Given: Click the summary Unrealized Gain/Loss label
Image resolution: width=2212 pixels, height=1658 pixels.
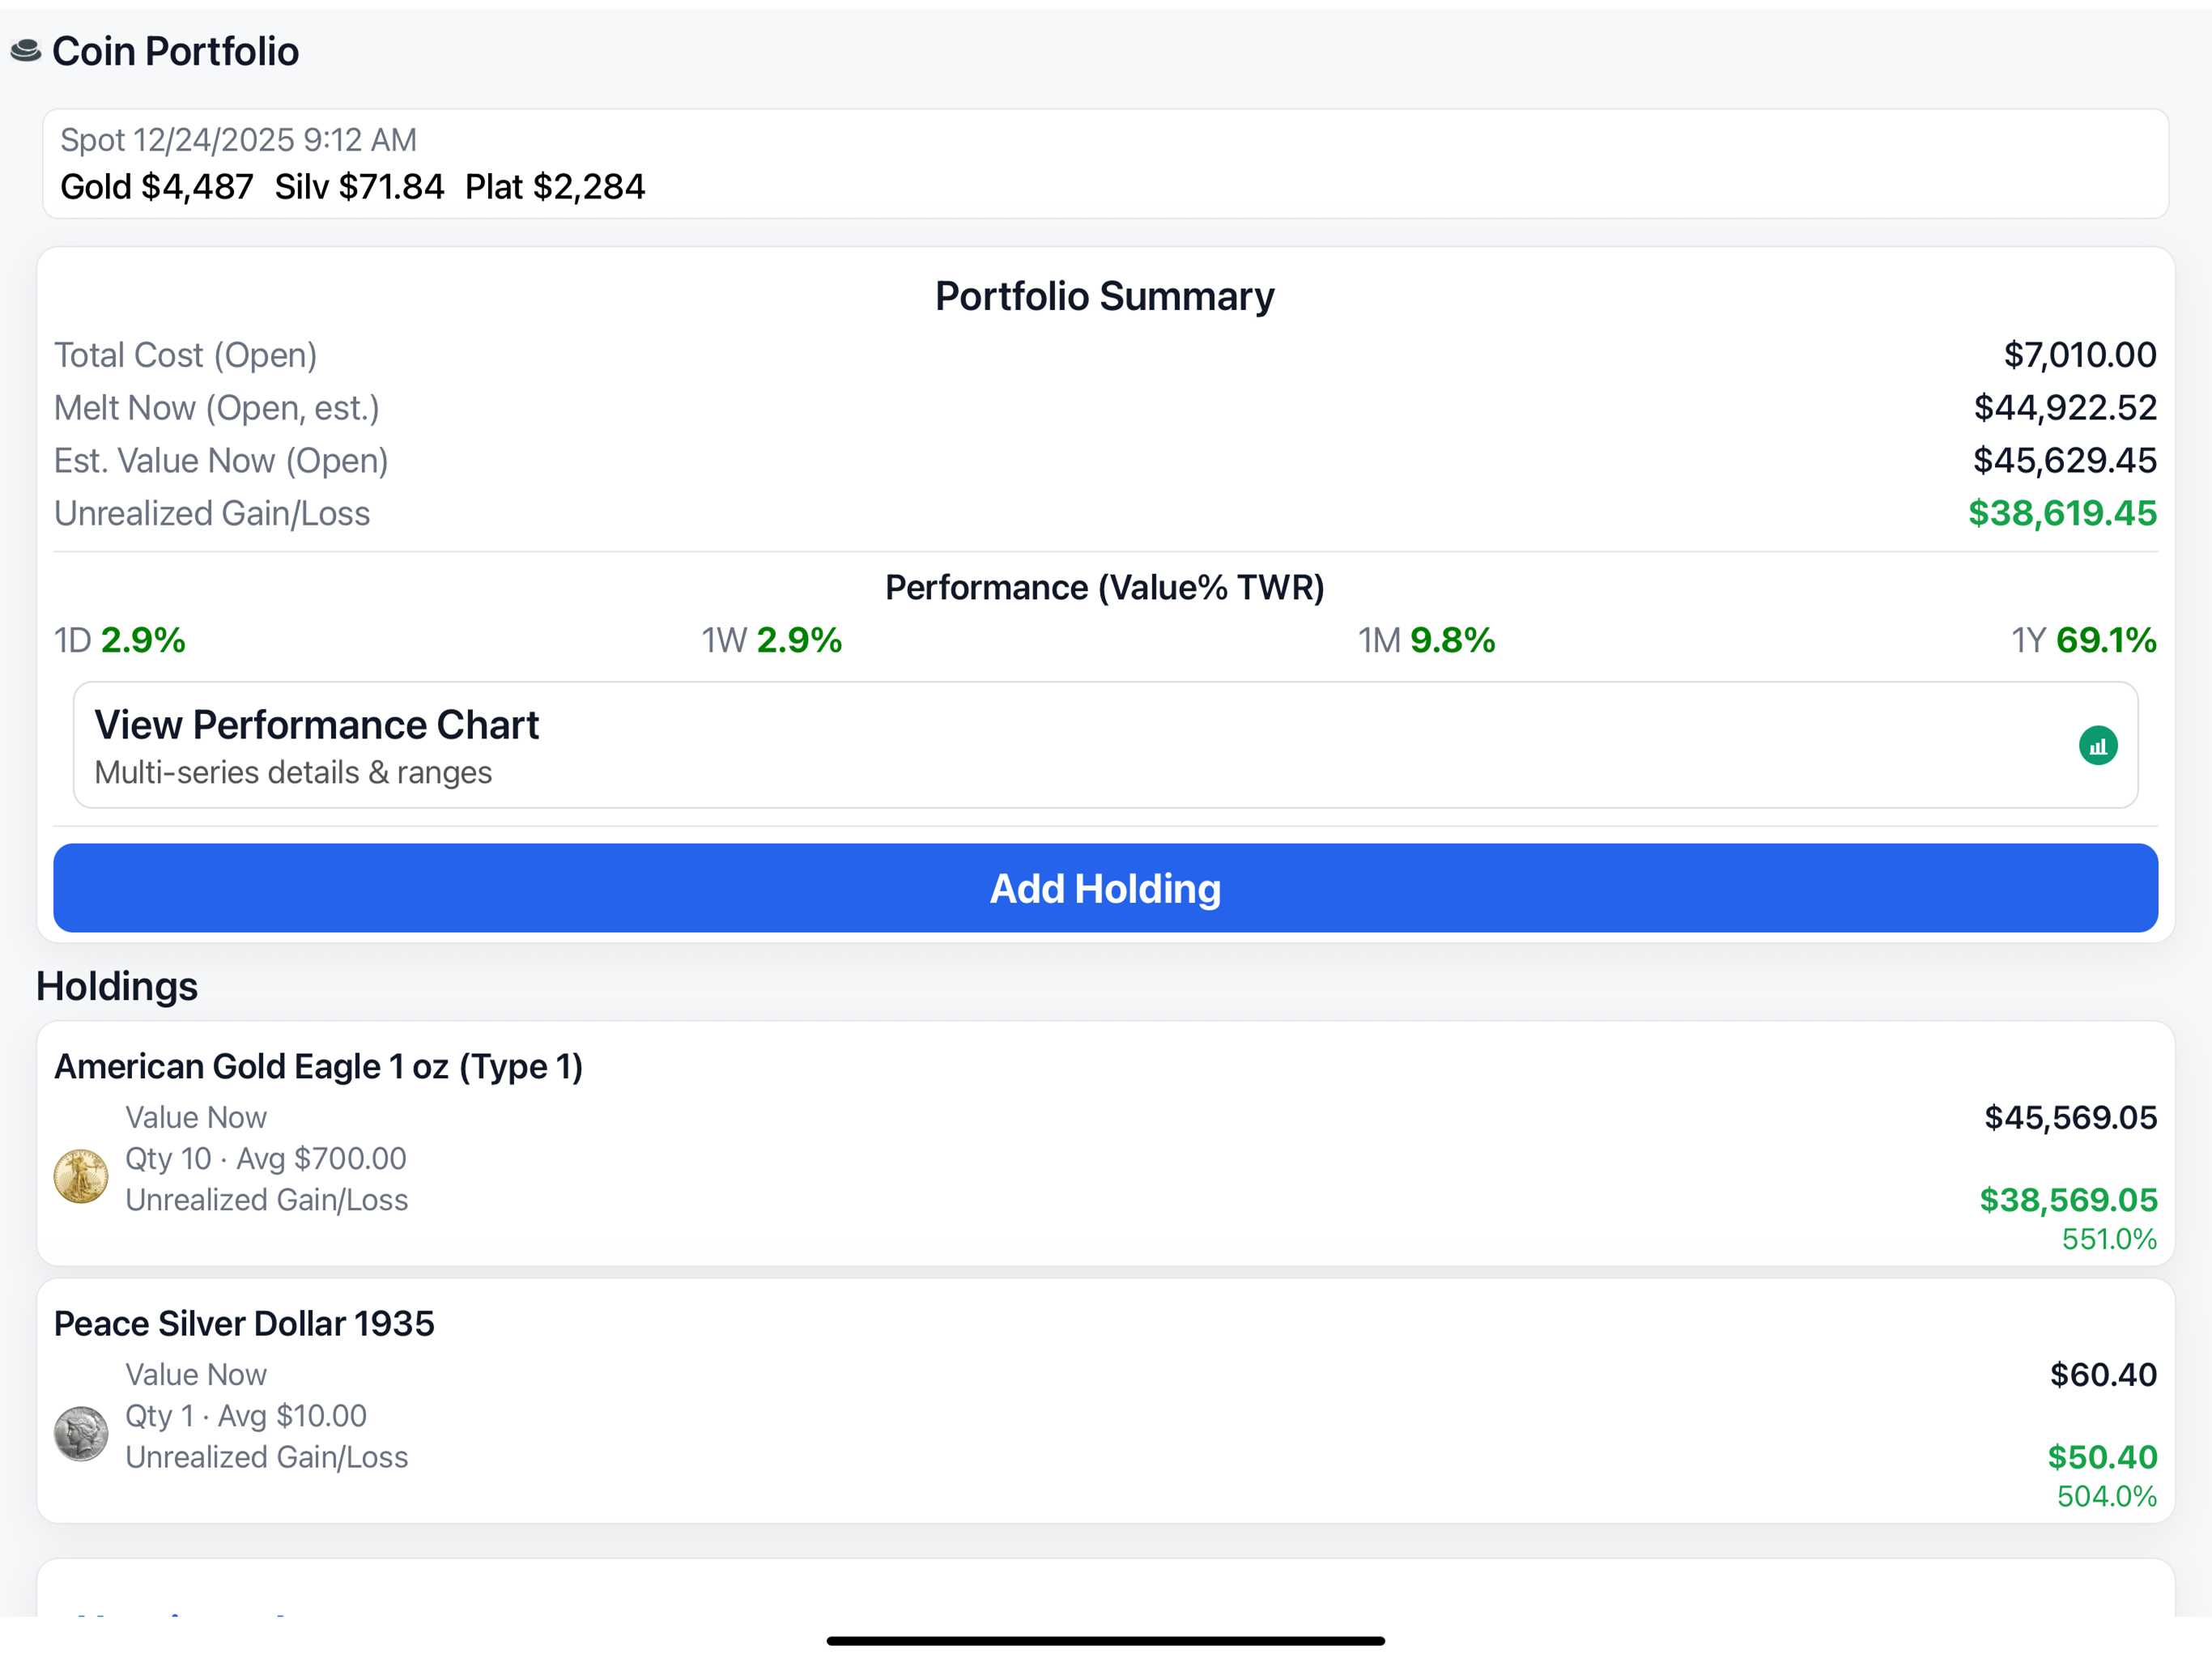Looking at the screenshot, I should [212, 514].
